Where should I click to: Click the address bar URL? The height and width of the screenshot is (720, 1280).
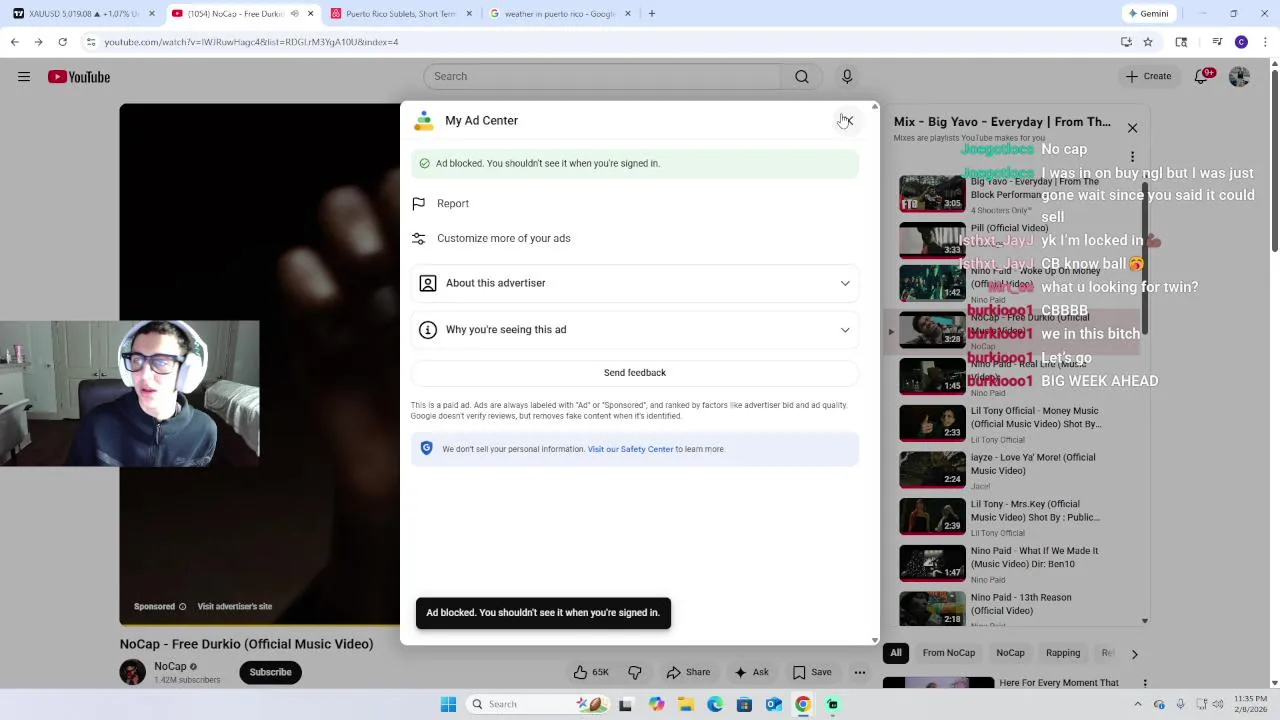pyautogui.click(x=251, y=42)
